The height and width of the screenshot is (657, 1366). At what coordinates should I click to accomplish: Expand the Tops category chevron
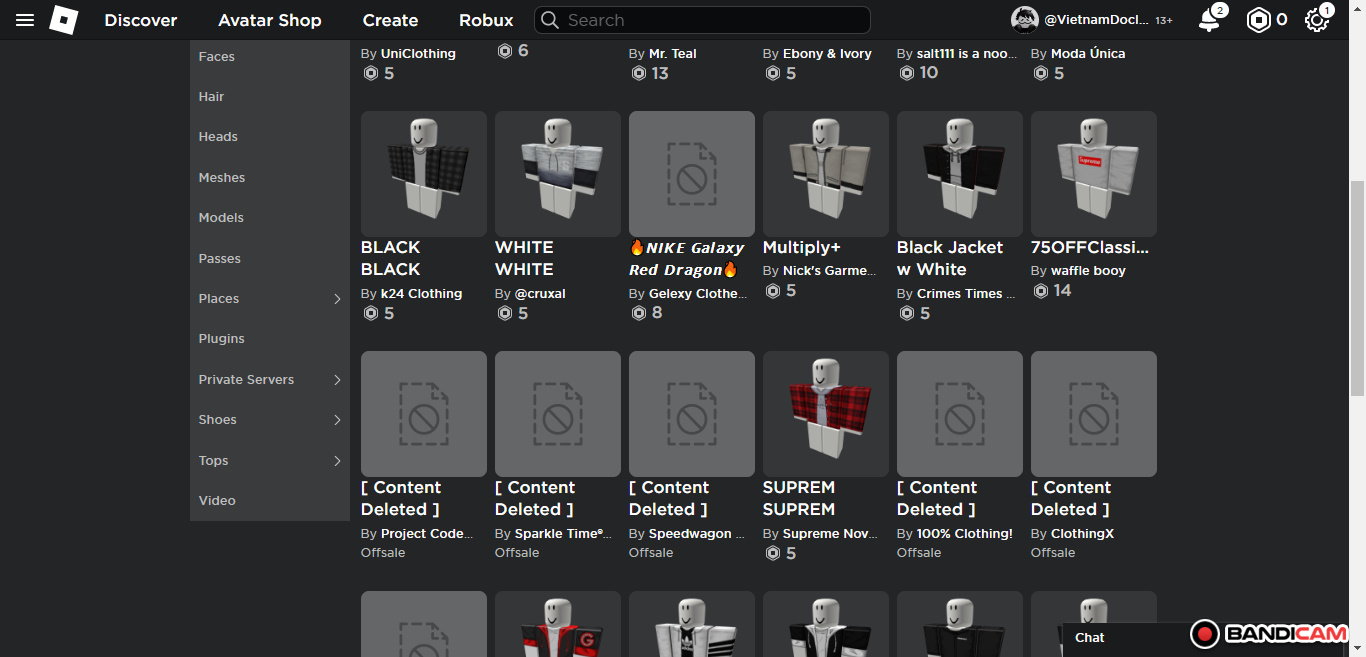click(337, 461)
